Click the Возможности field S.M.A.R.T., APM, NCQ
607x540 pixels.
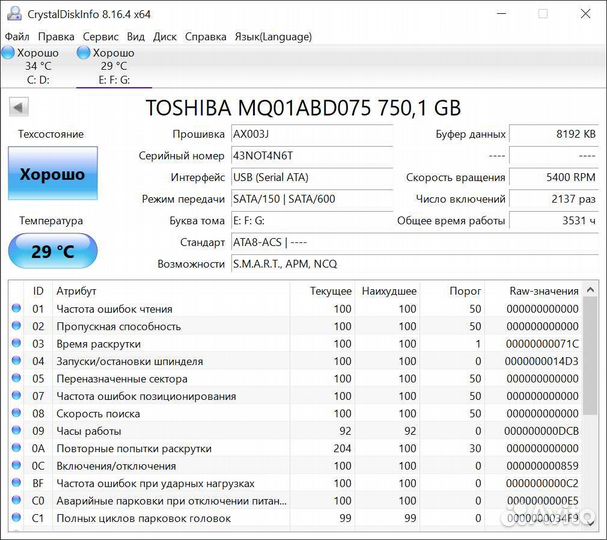pyautogui.click(x=415, y=264)
